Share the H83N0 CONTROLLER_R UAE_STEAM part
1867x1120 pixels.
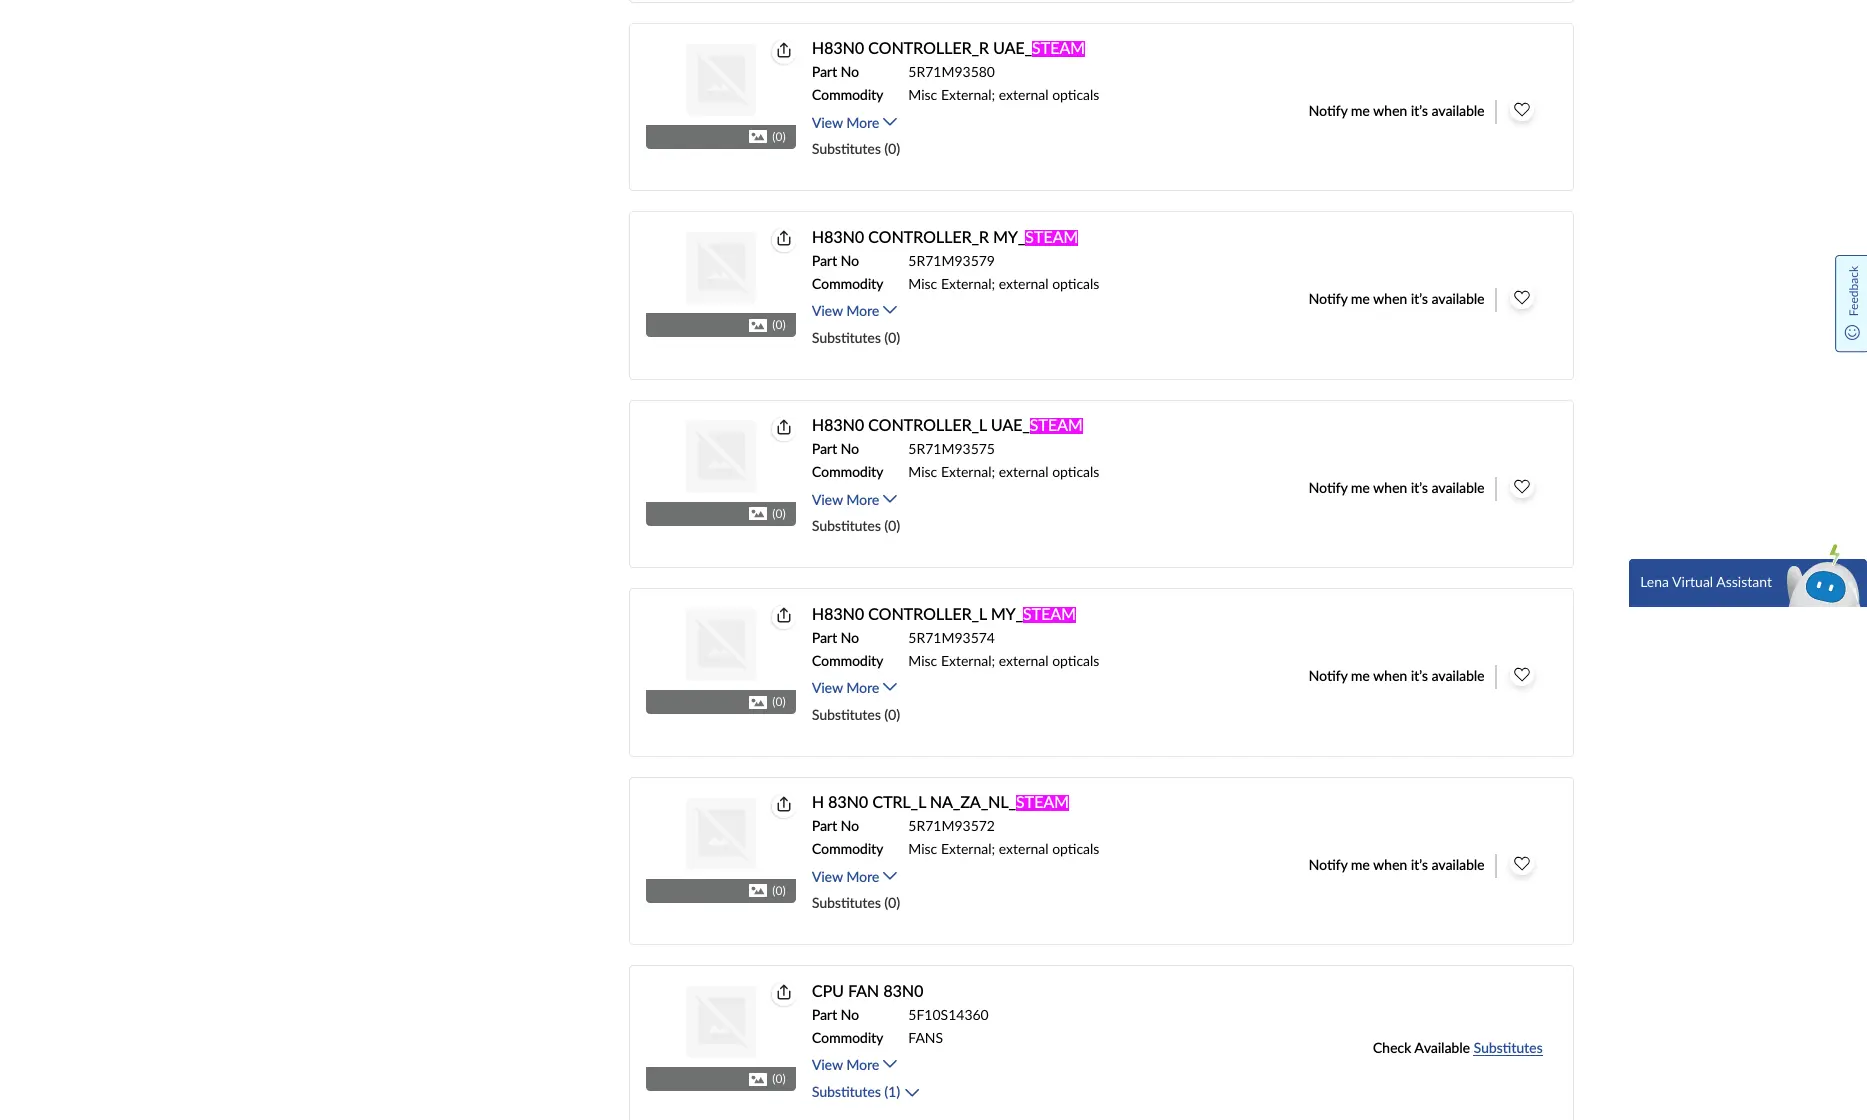click(784, 50)
